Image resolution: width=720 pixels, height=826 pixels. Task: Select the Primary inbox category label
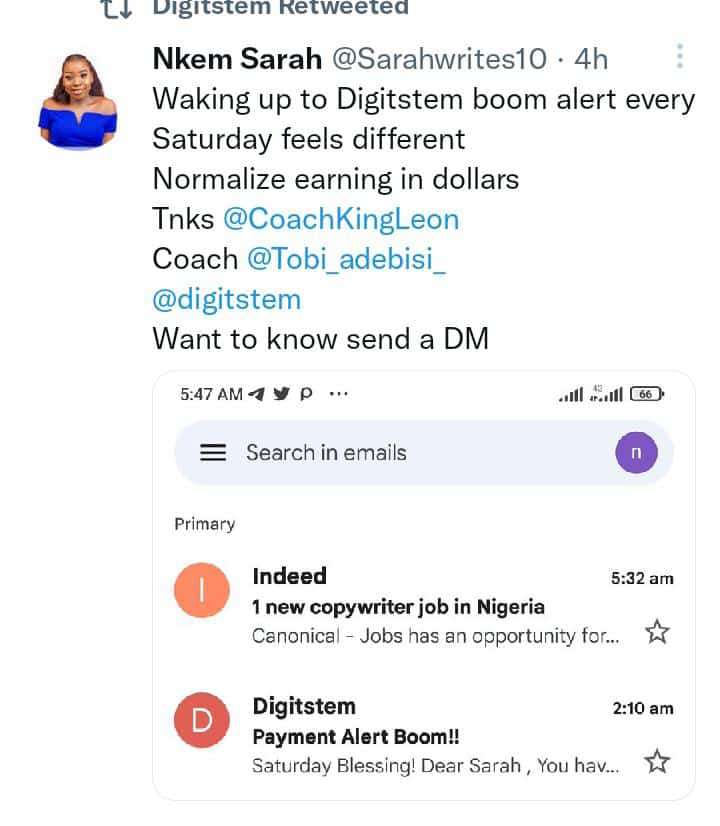pos(205,524)
